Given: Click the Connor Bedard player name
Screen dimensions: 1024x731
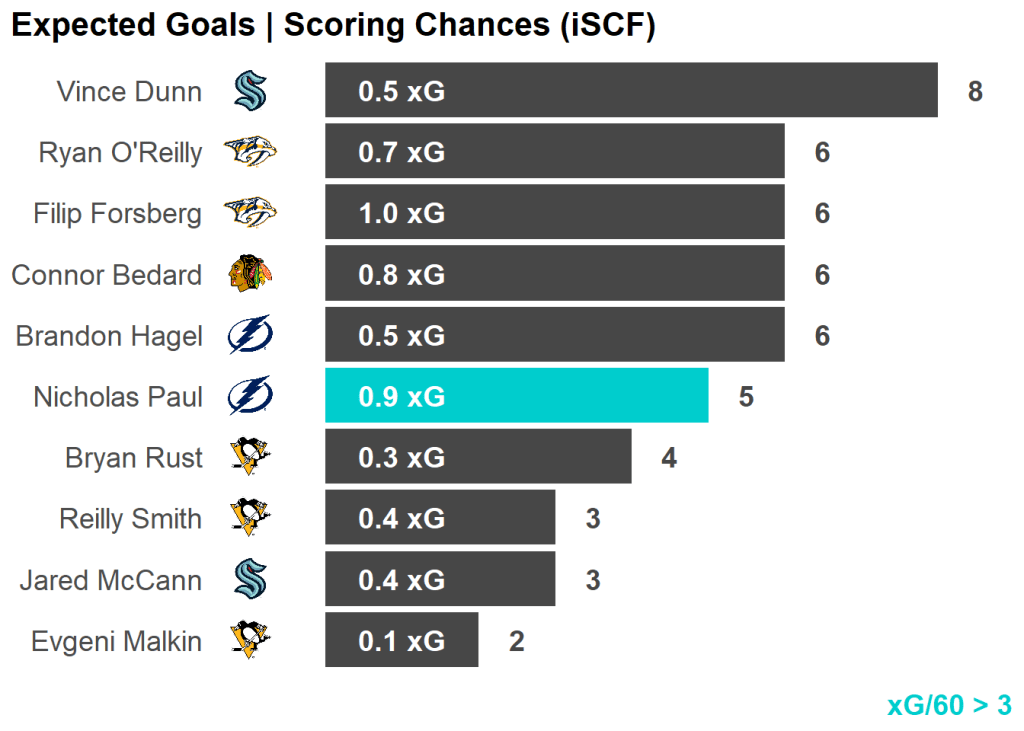Looking at the screenshot, I should 106,275.
